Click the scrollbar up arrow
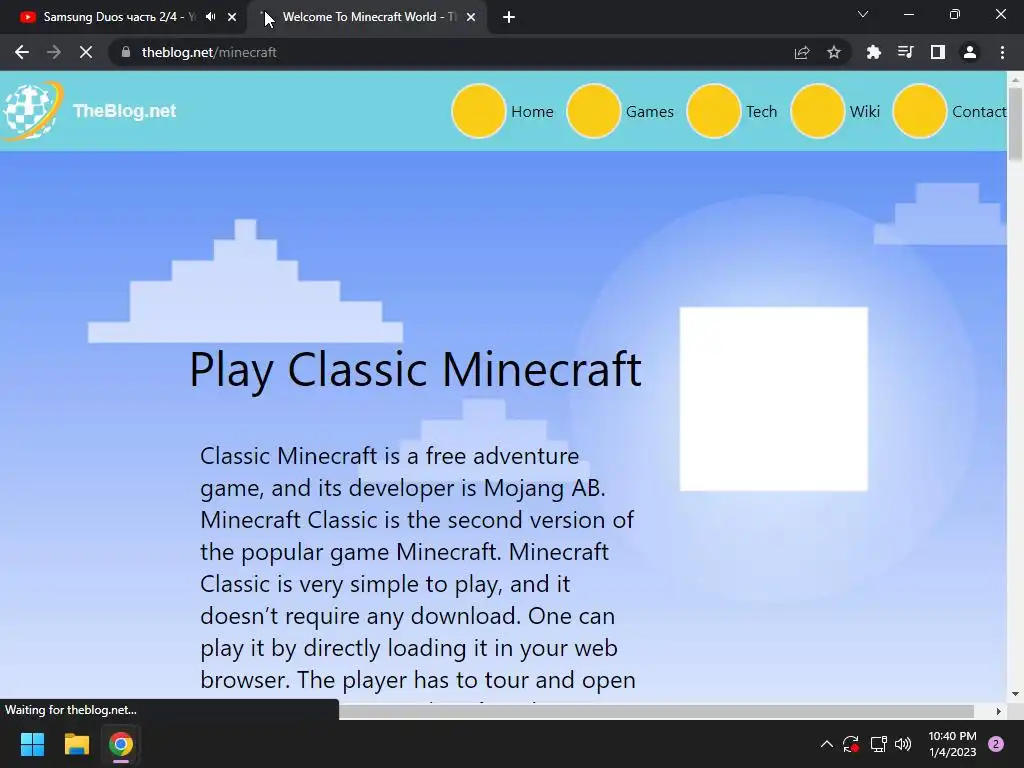Screen dimensions: 1024x768 tap(1015, 80)
